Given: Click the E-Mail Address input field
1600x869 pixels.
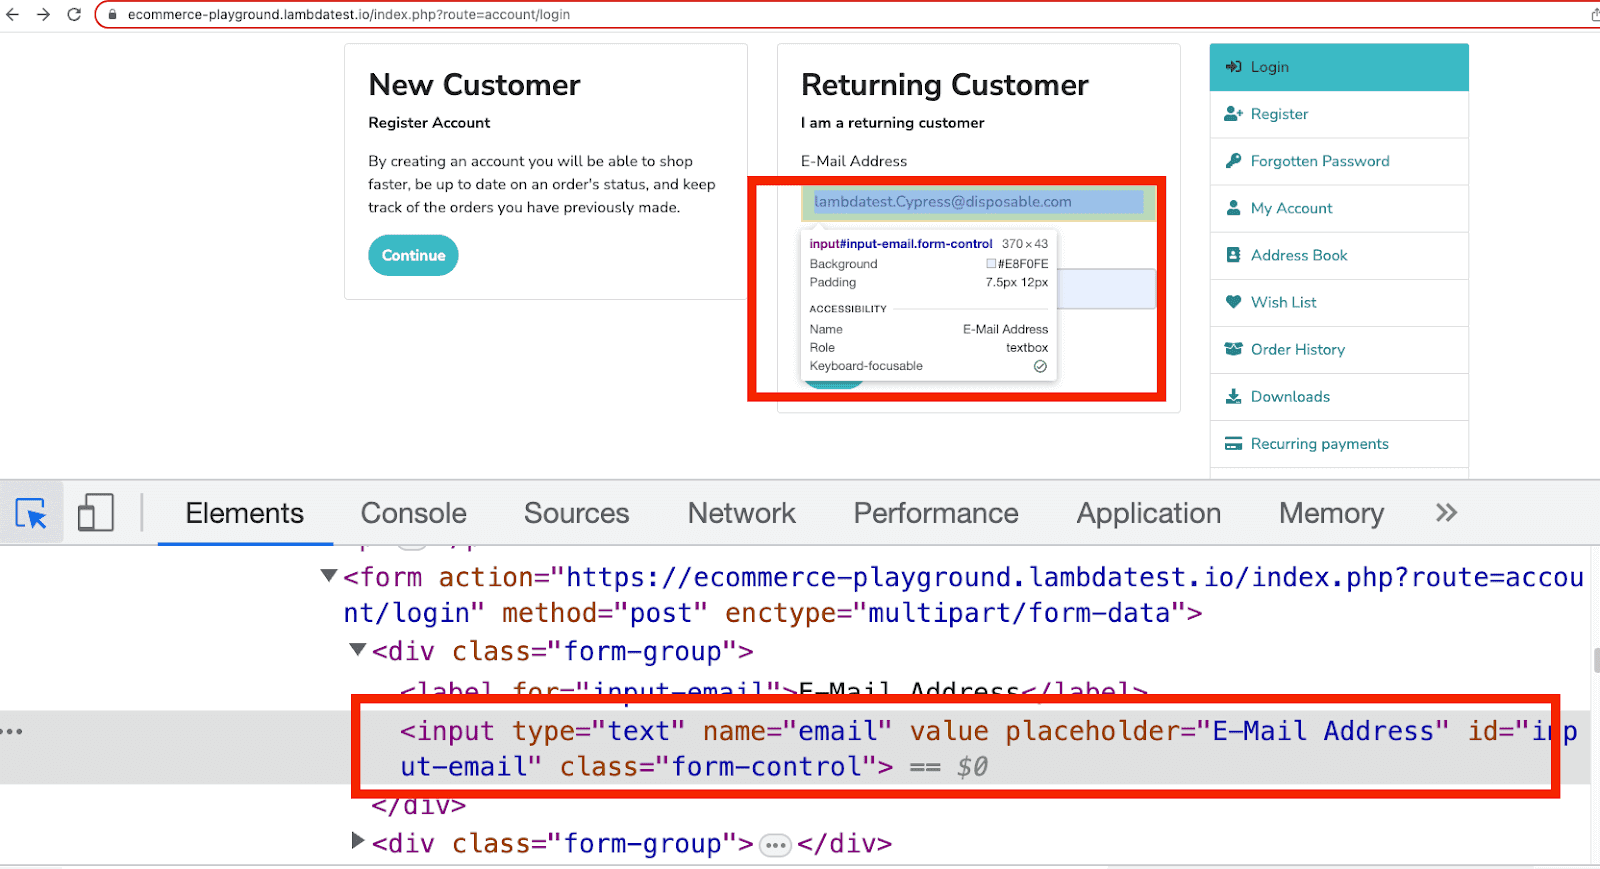Looking at the screenshot, I should click(x=978, y=202).
